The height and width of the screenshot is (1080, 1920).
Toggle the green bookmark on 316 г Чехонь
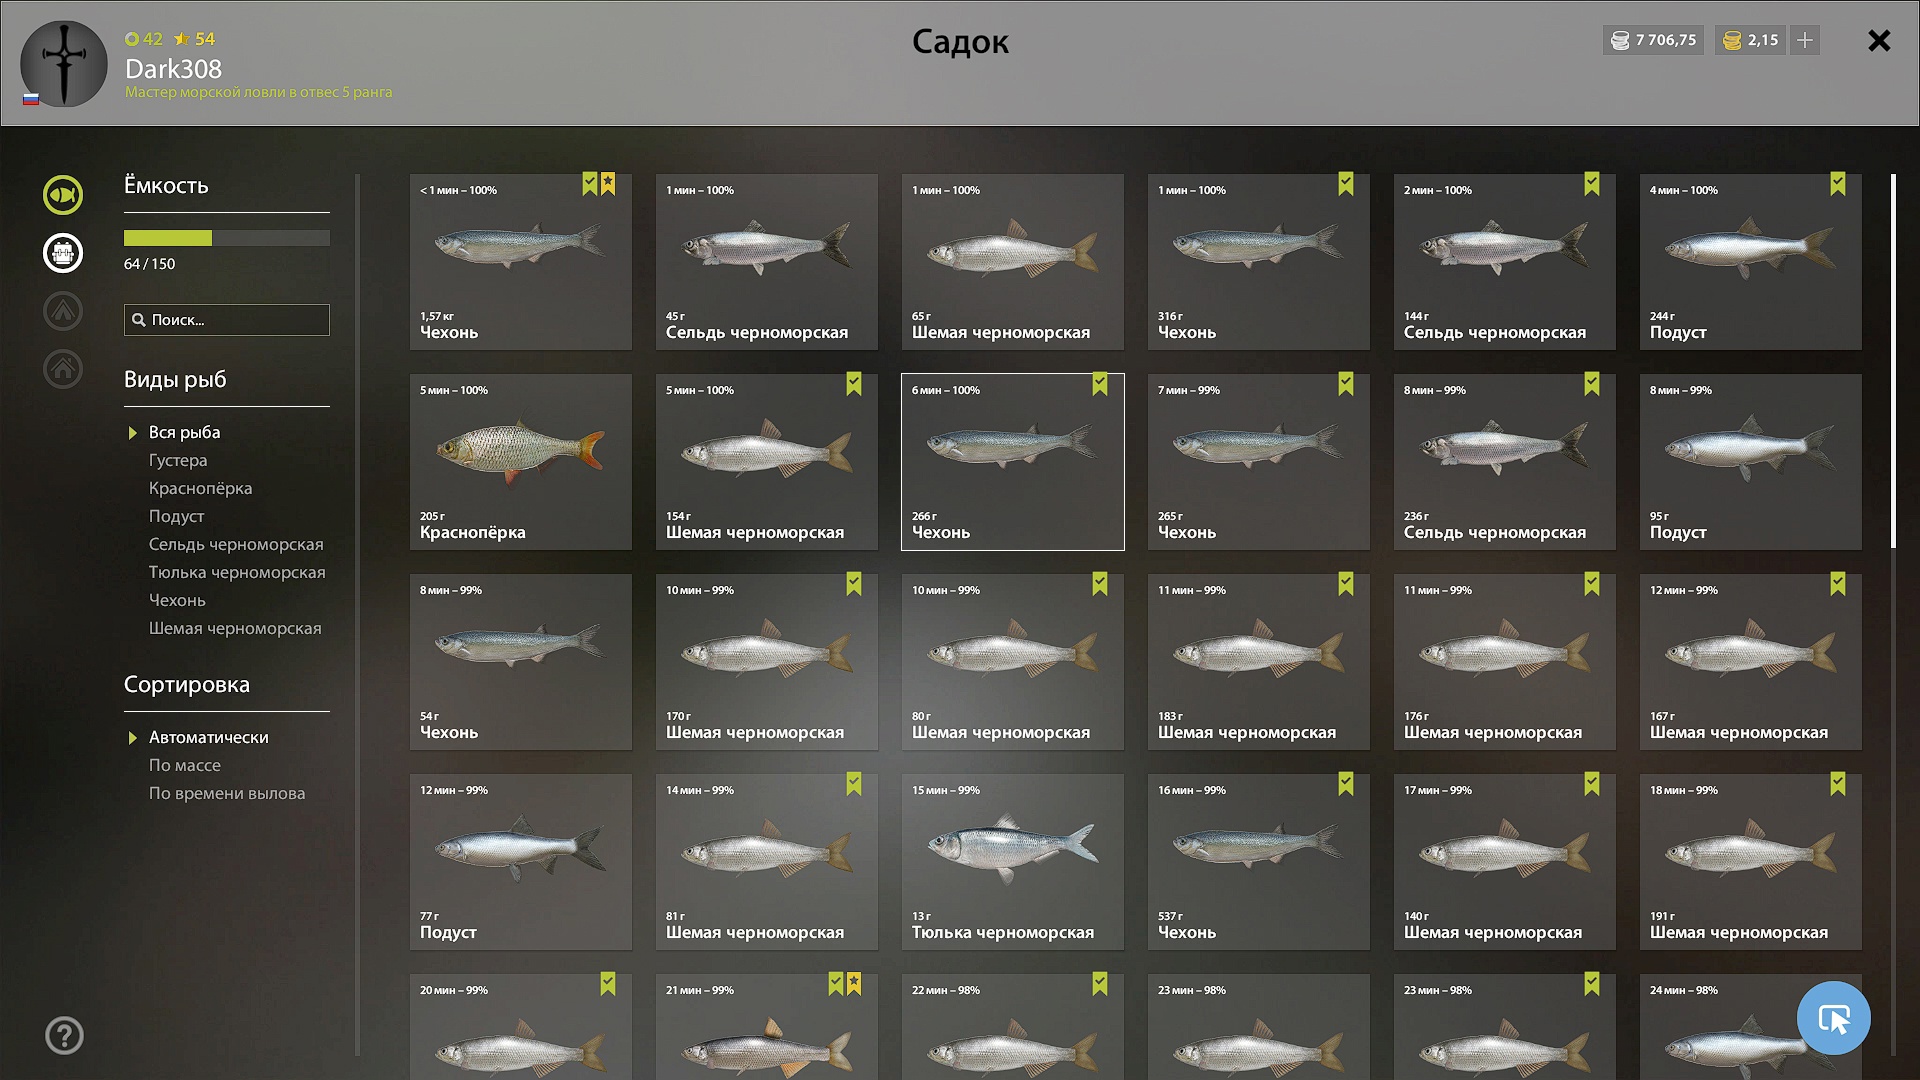tap(1346, 184)
